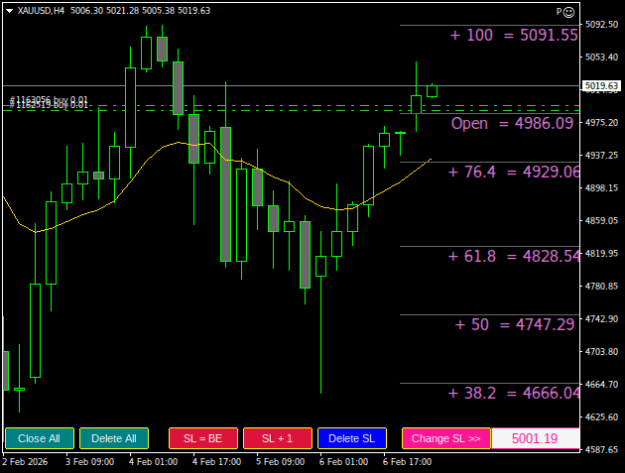This screenshot has width=625, height=473.
Task: Click the Open = 4986.09 level label
Action: click(x=512, y=123)
